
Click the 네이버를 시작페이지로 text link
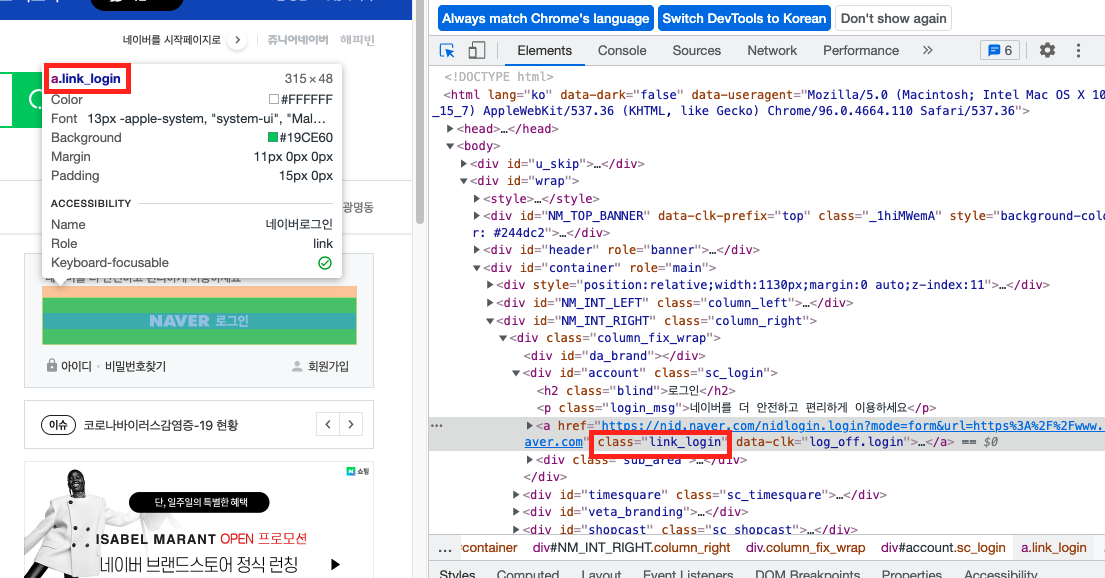click(172, 40)
